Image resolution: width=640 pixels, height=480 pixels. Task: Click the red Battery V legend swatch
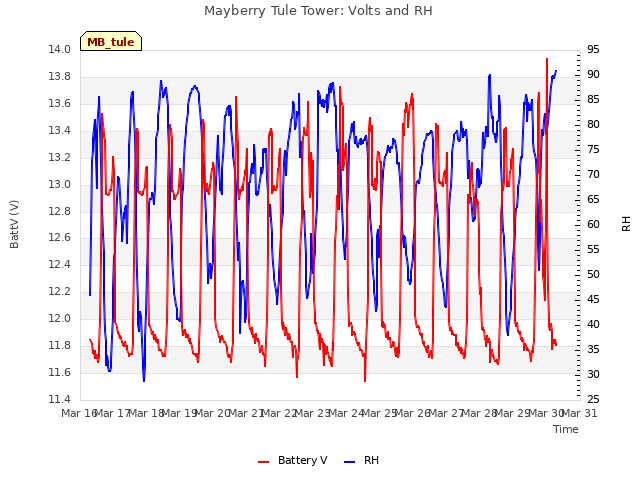coord(264,462)
